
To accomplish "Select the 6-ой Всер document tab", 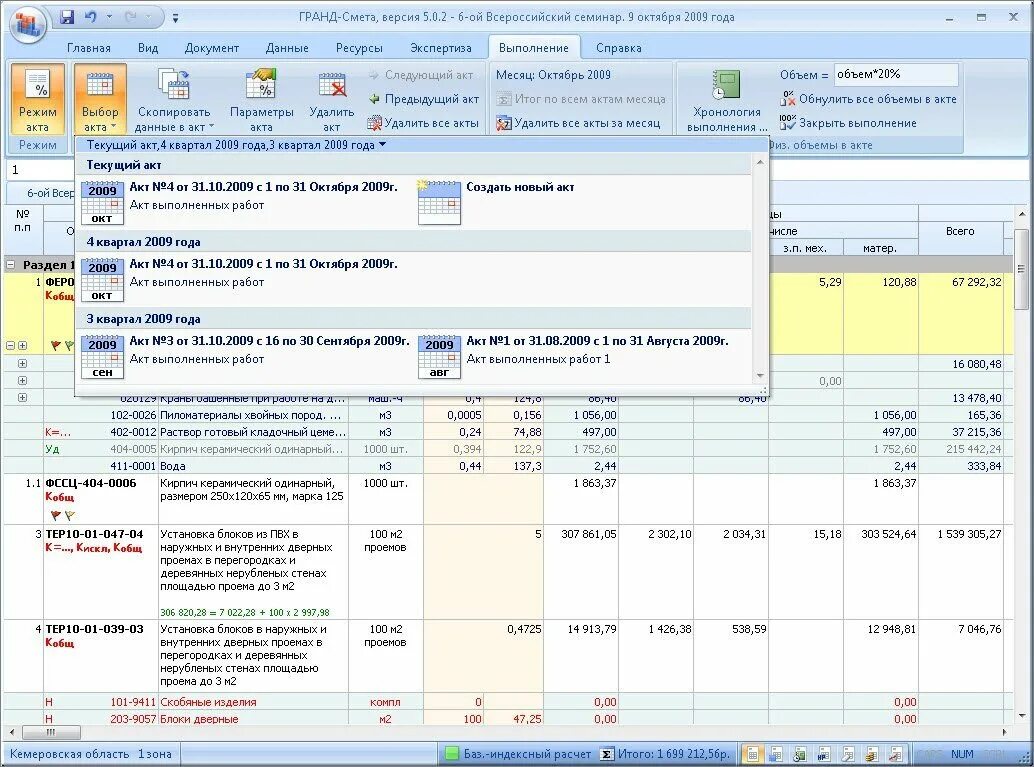I will [x=42, y=193].
